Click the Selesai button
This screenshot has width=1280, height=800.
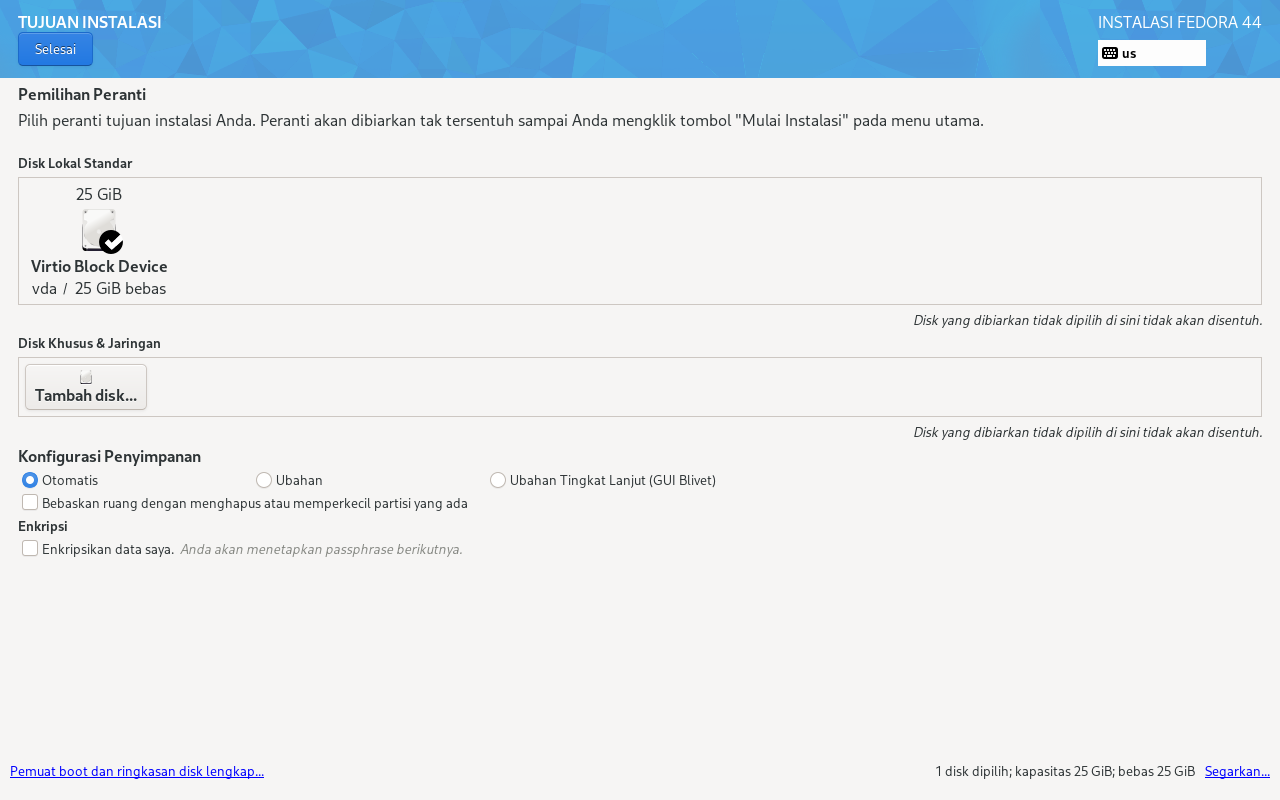point(55,49)
